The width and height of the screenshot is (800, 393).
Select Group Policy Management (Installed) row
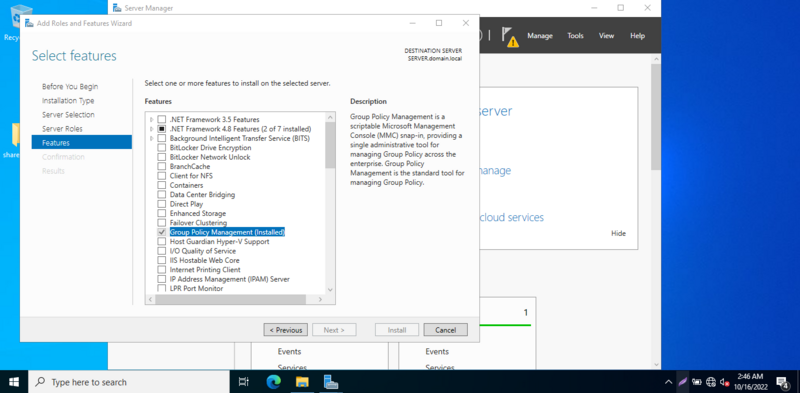[x=227, y=232]
